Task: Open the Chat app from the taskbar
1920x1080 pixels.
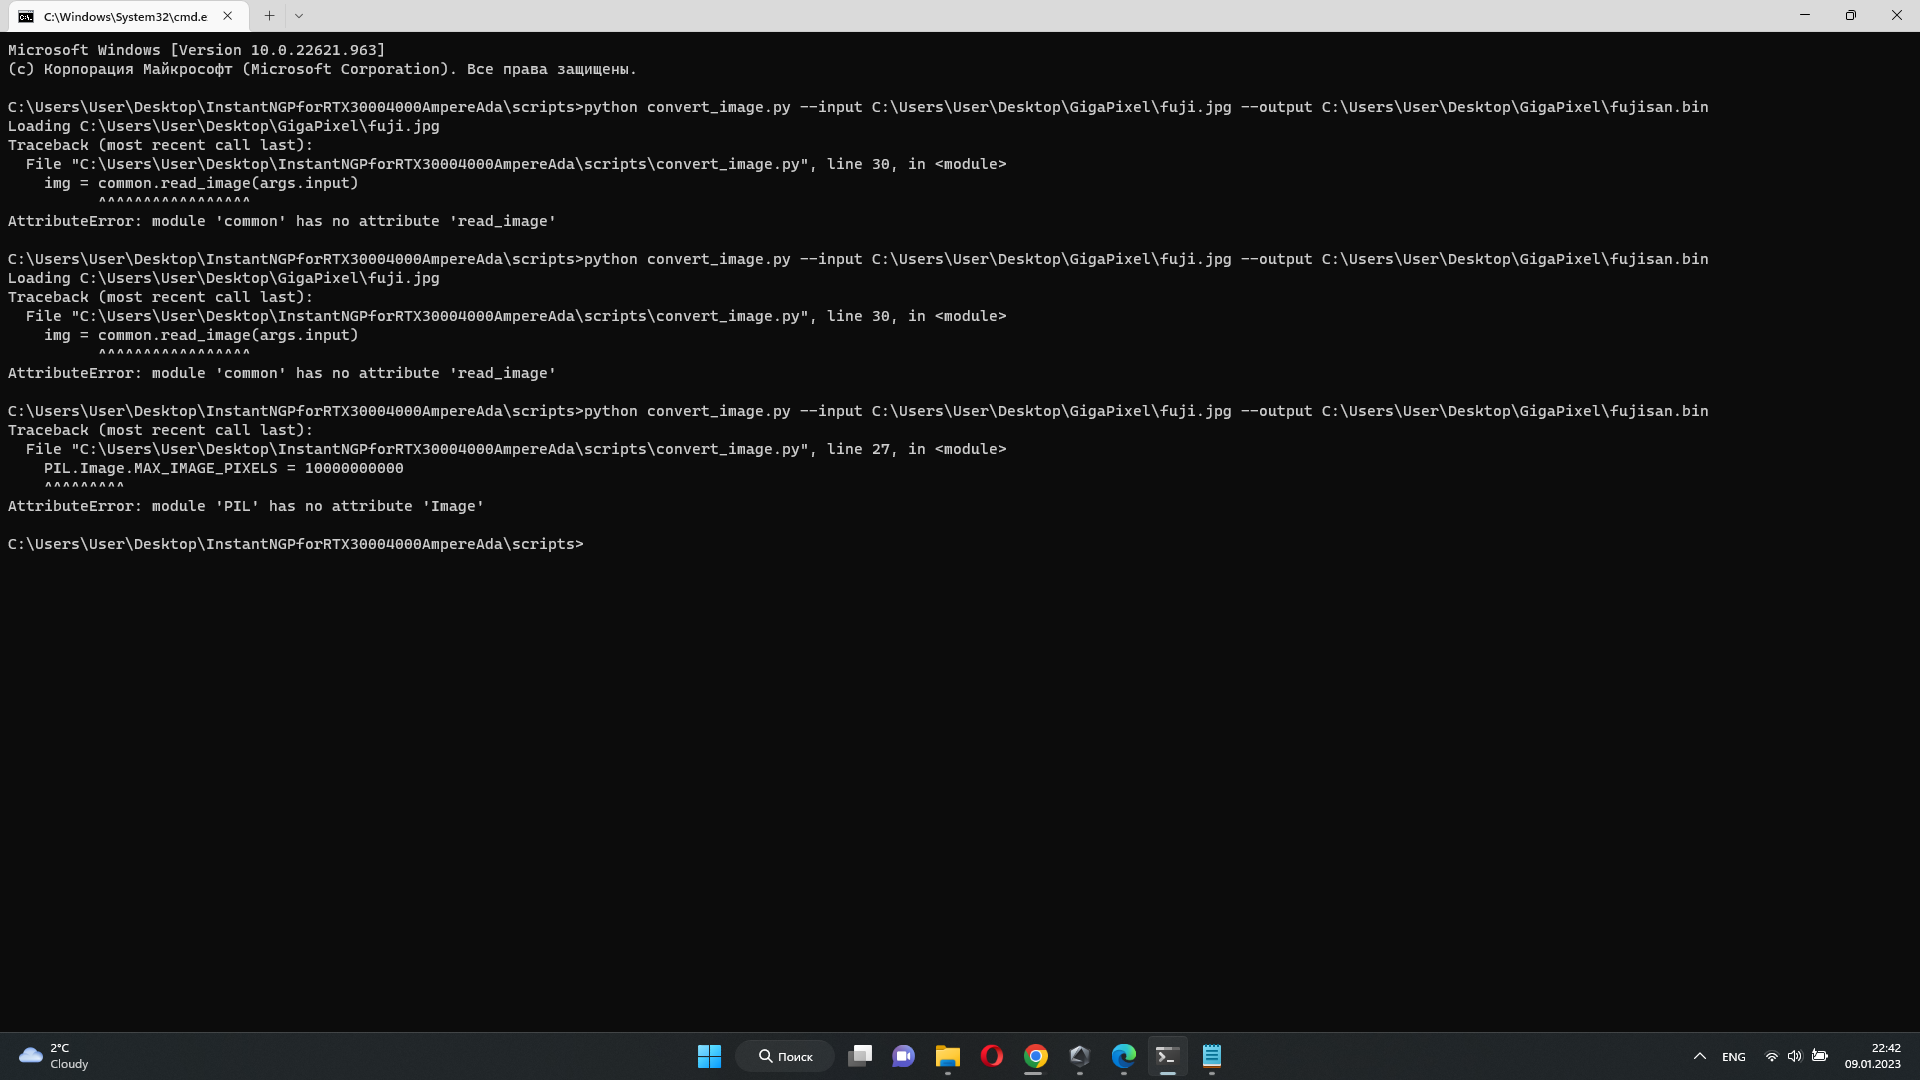Action: pos(903,1056)
